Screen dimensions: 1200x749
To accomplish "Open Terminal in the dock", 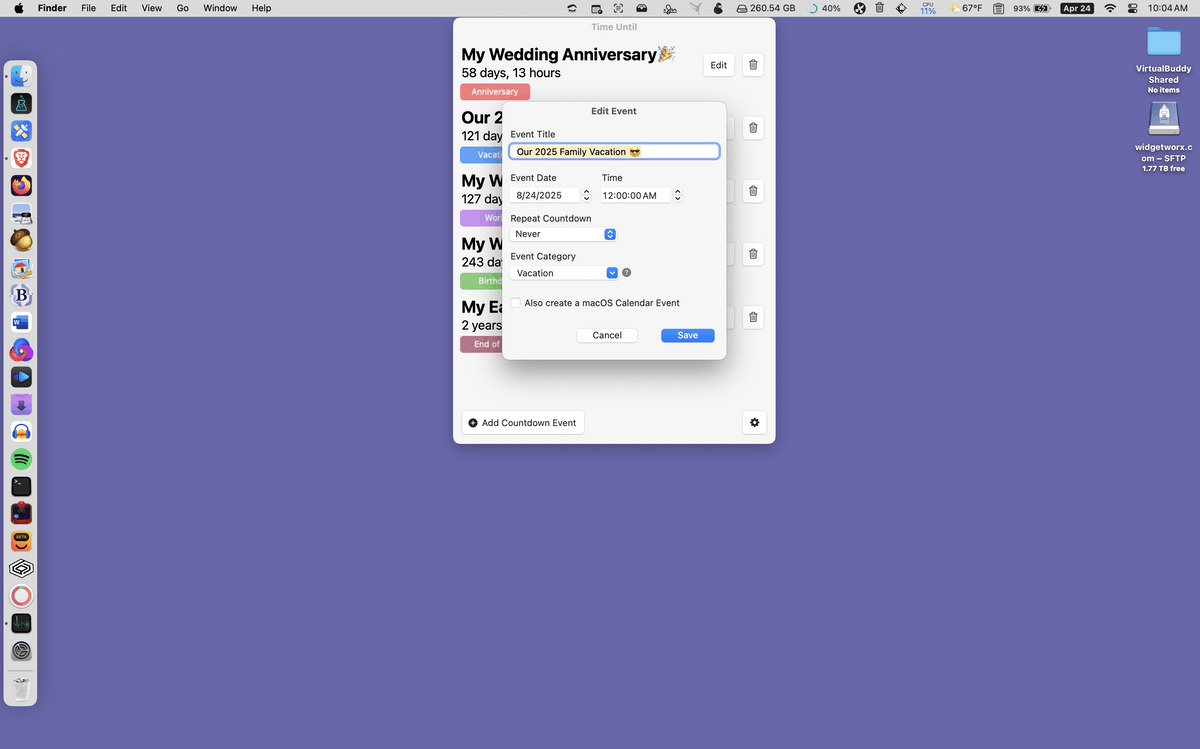I will pyautogui.click(x=21, y=486).
